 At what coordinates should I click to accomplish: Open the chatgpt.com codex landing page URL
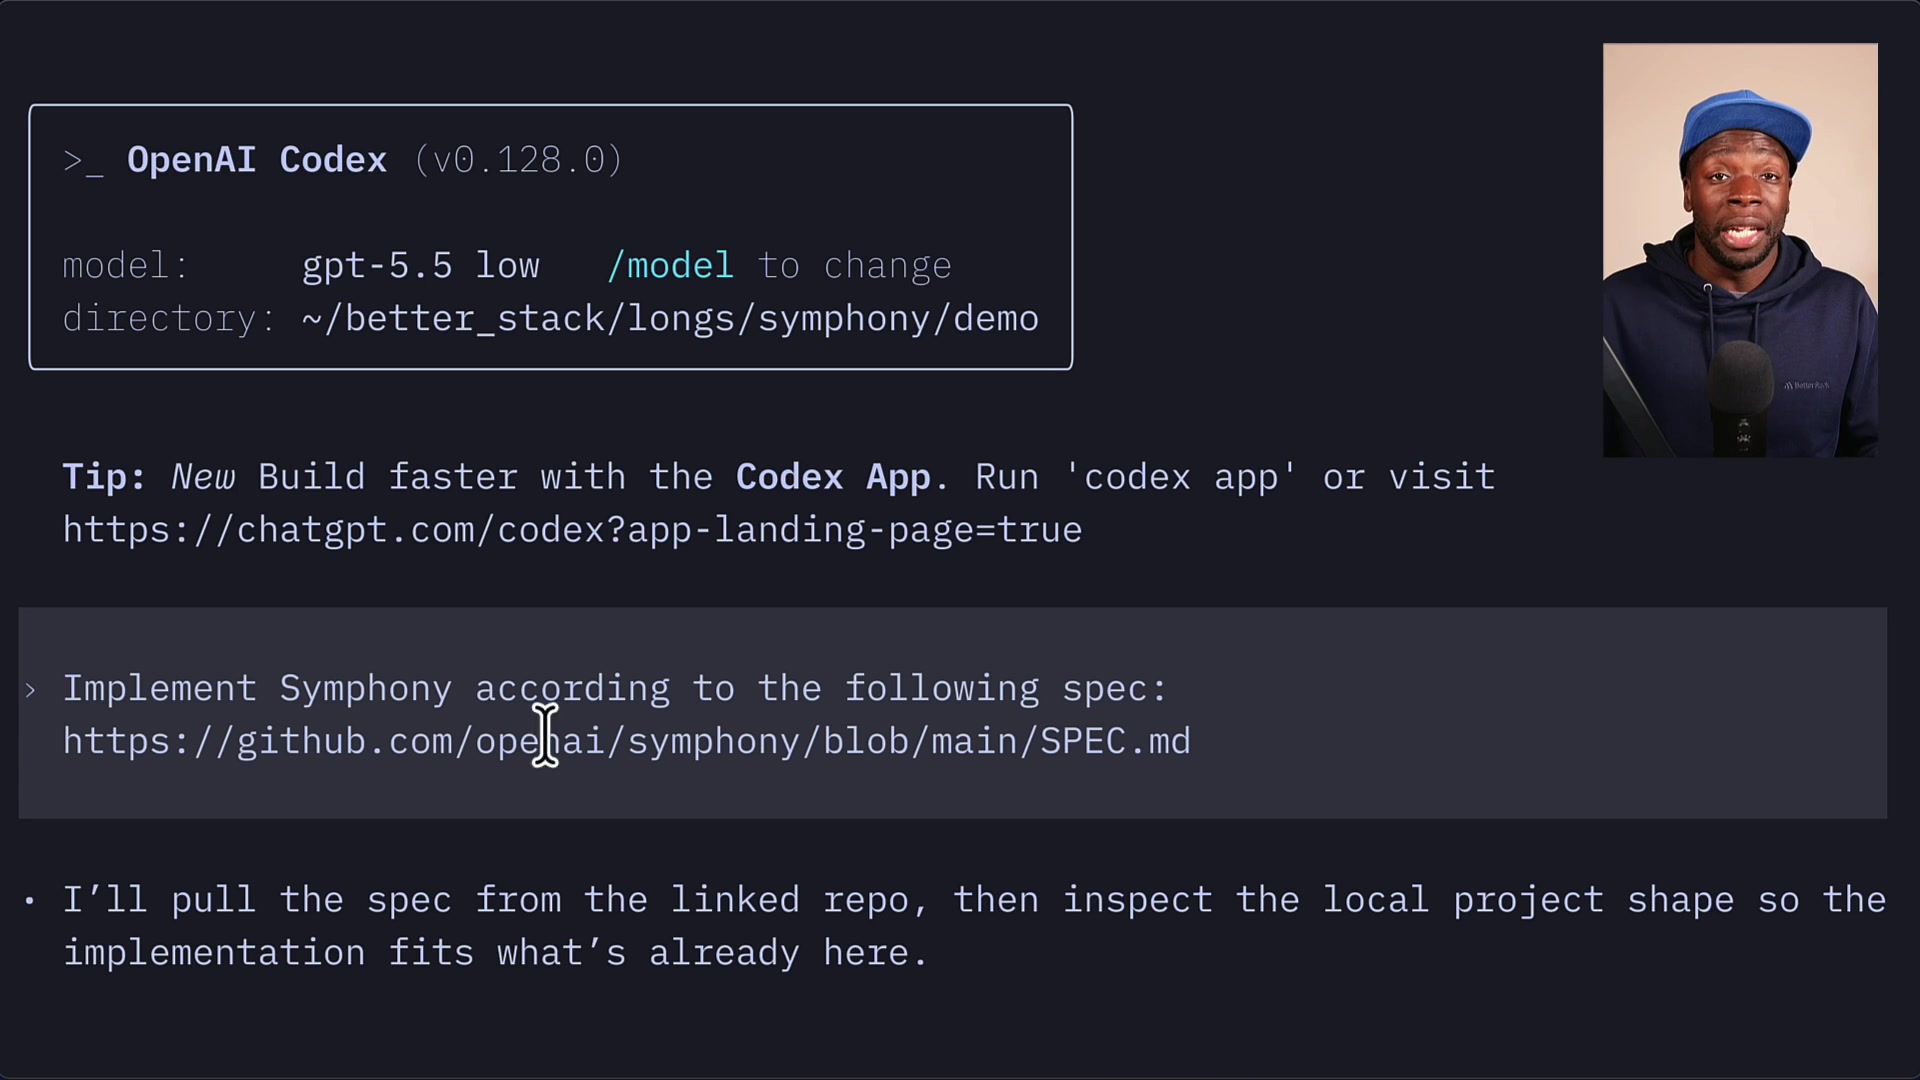[572, 530]
